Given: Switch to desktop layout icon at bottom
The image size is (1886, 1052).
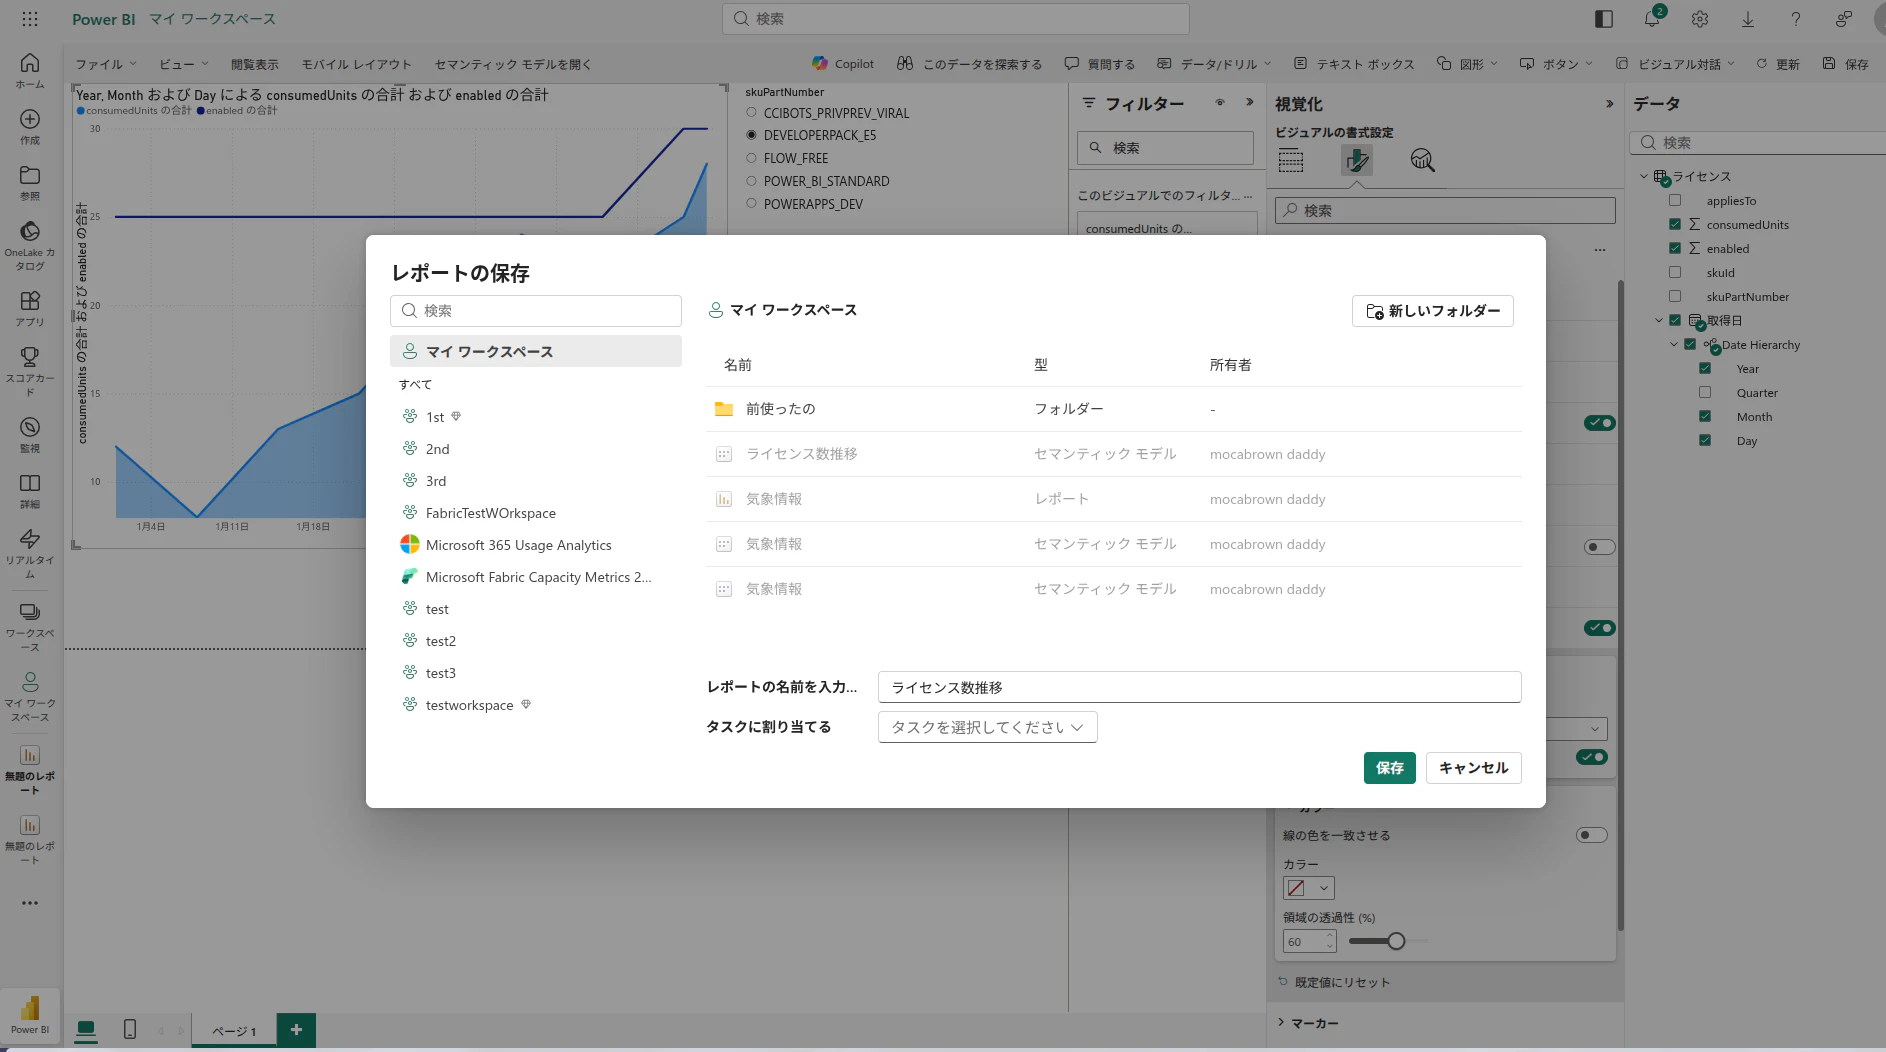Looking at the screenshot, I should [86, 1029].
